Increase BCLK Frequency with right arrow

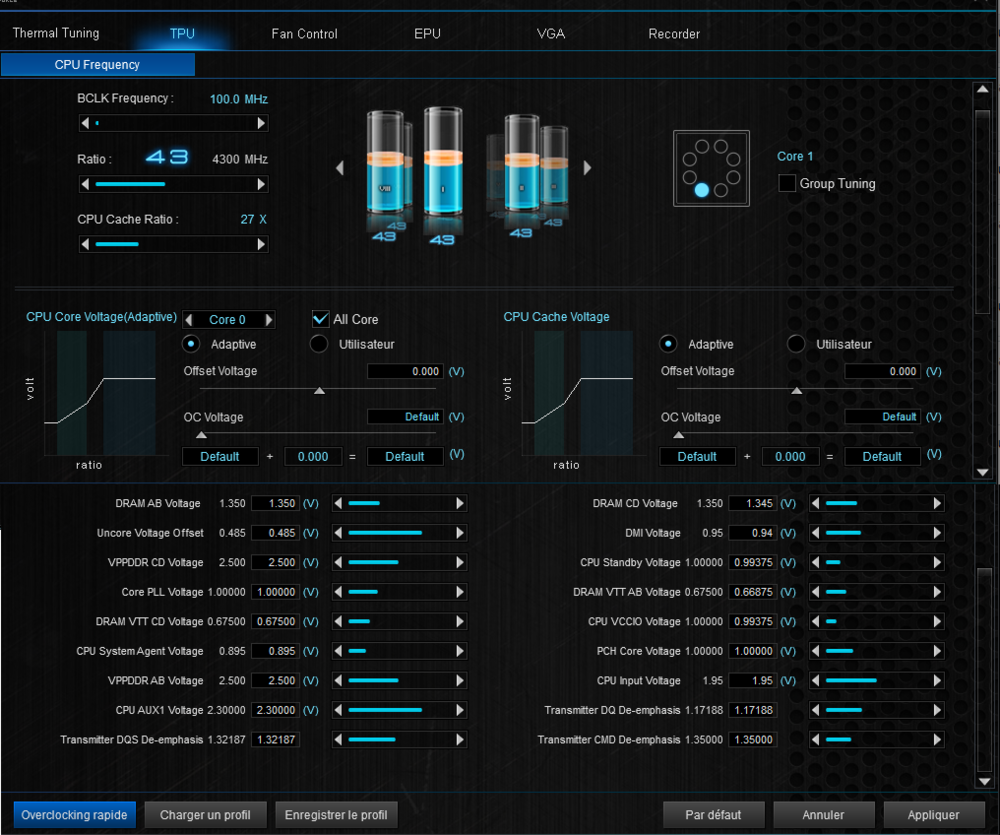pyautogui.click(x=262, y=123)
